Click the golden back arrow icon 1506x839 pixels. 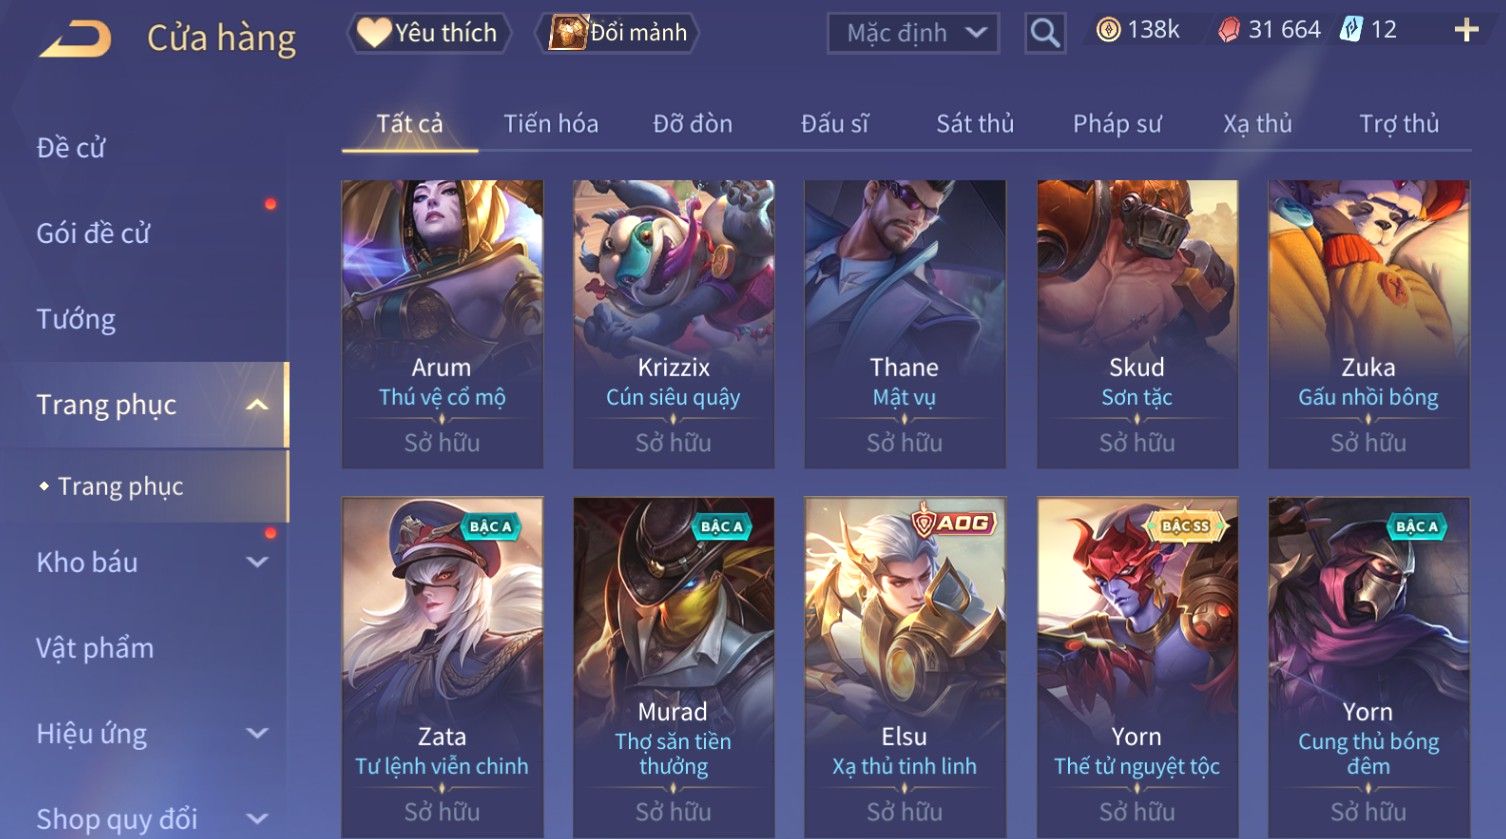(76, 38)
